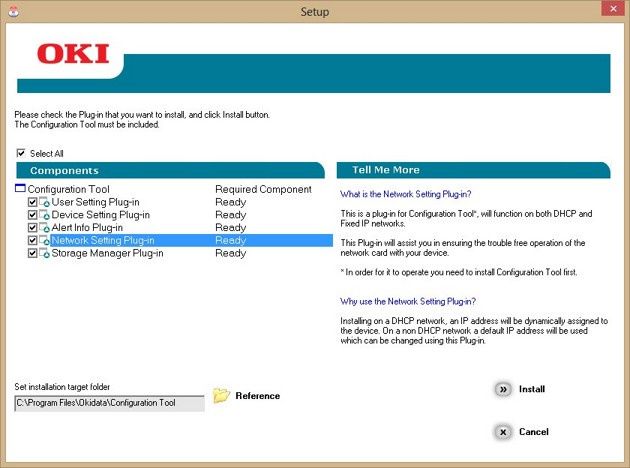630x468 pixels.
Task: Select the Alert Info Plug-in row
Action: (180, 228)
